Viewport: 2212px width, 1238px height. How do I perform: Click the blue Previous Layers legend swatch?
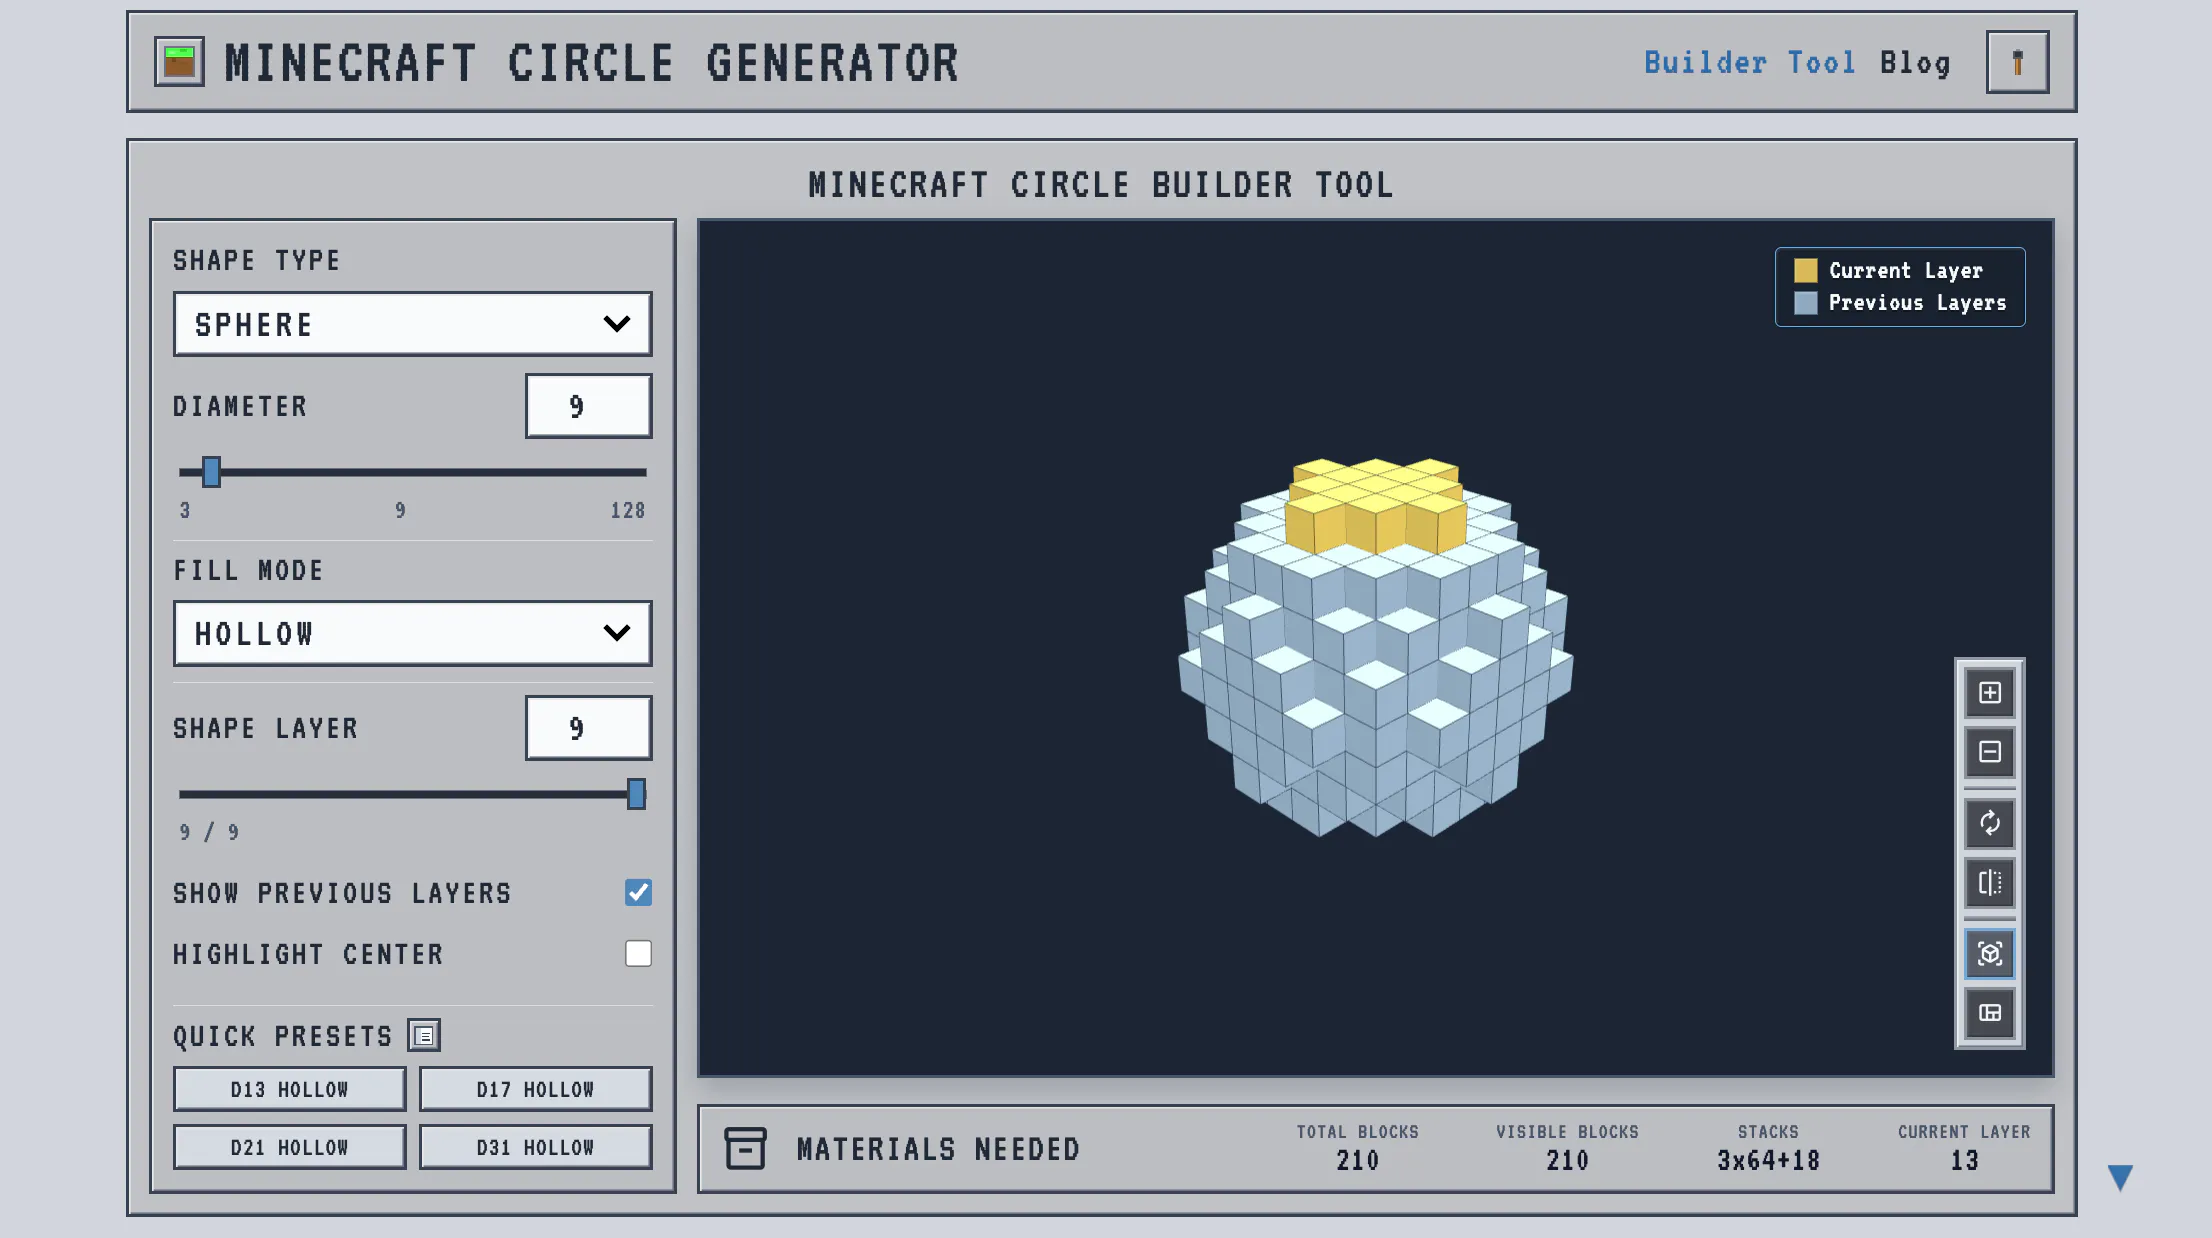point(1805,302)
